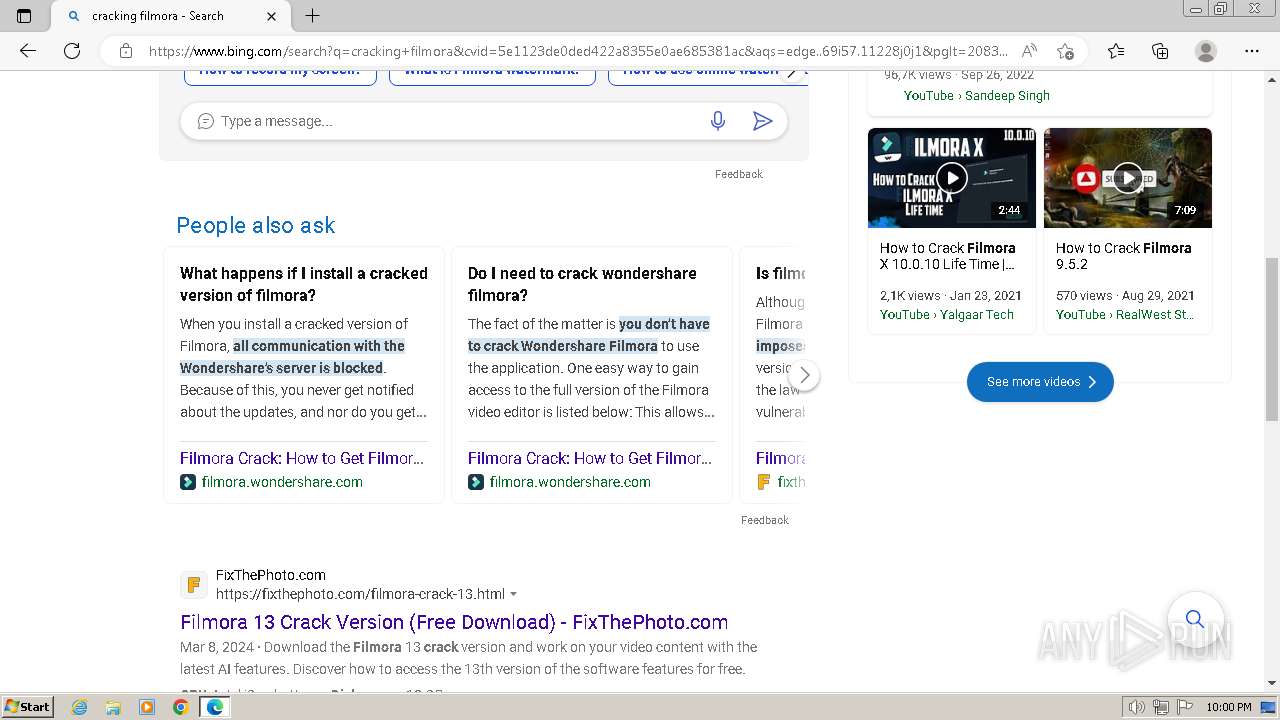The width and height of the screenshot is (1280, 720).
Task: Play How to Crack Filmora X video
Action: click(x=952, y=178)
